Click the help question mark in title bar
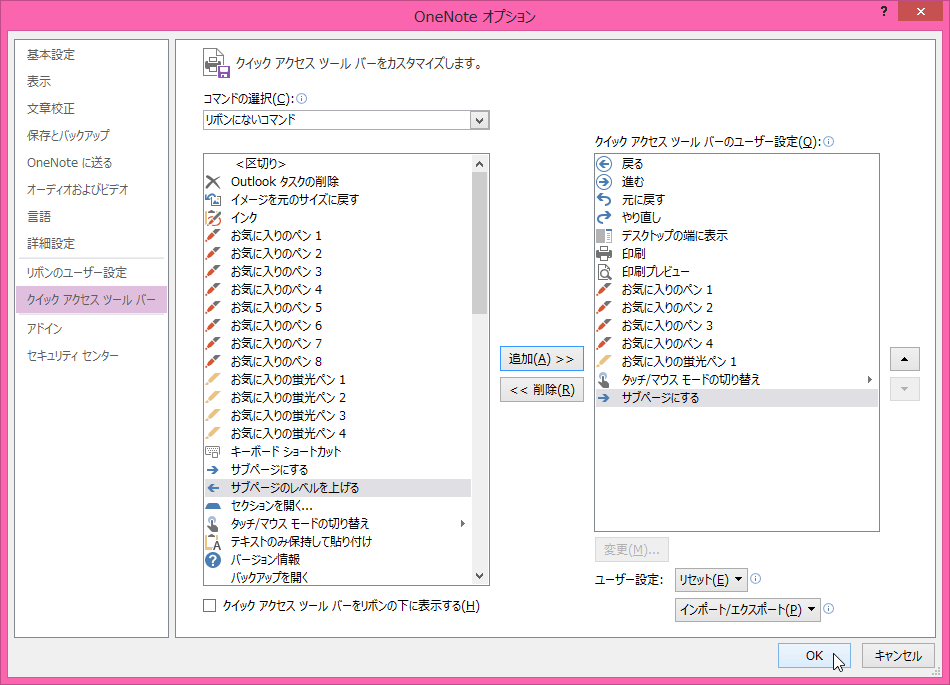The image size is (950, 685). 884,12
